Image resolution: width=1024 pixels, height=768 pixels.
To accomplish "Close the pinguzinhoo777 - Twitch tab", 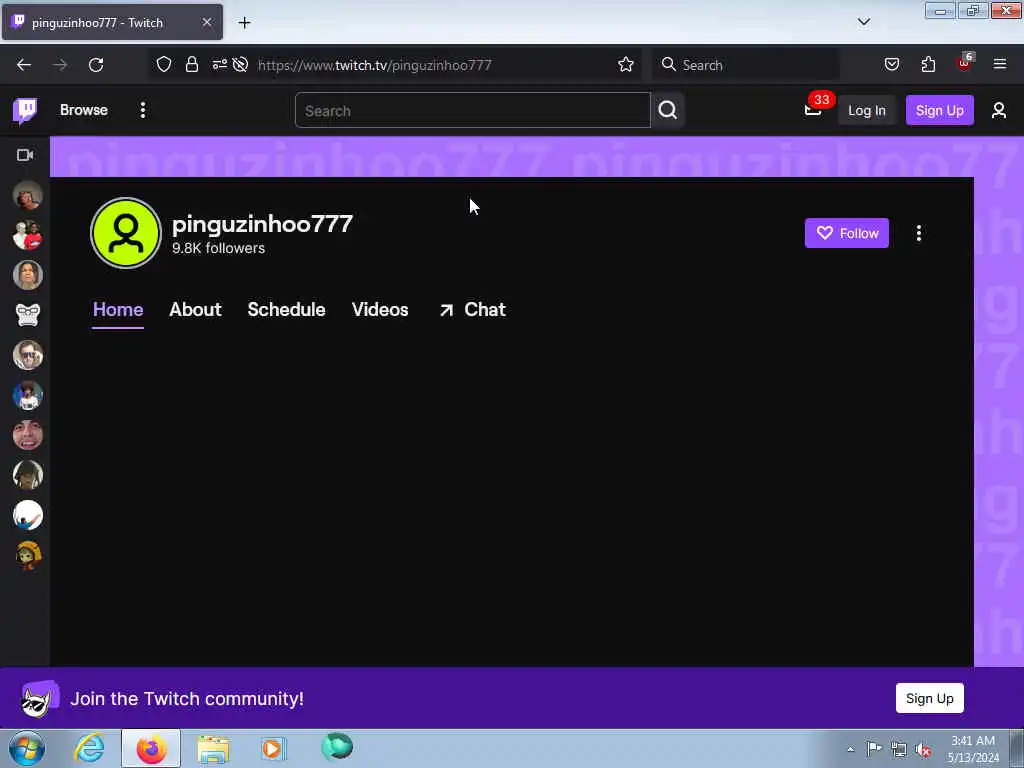I will (x=206, y=22).
